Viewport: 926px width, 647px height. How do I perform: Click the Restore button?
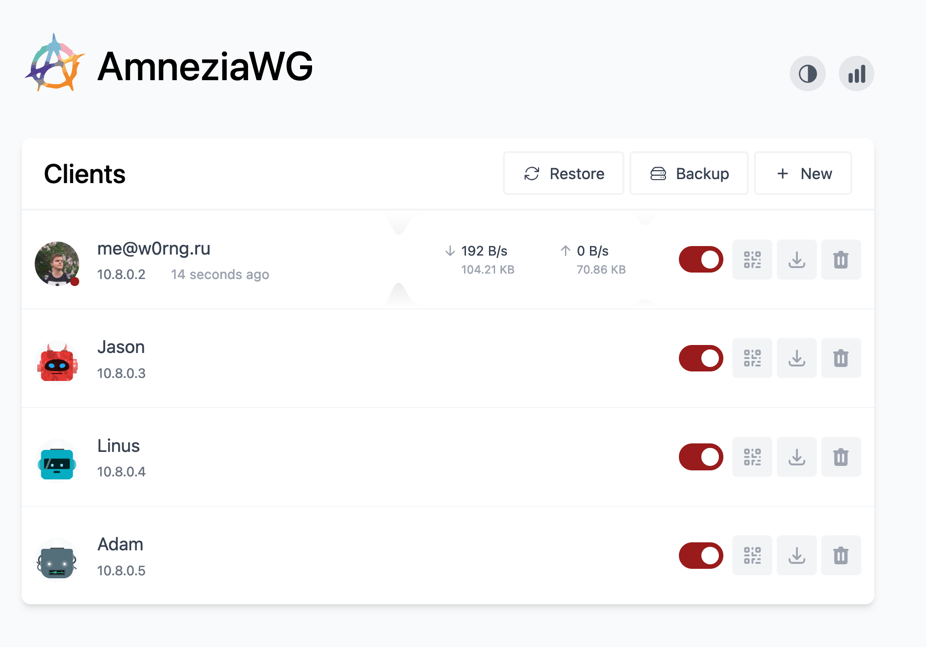tap(564, 174)
